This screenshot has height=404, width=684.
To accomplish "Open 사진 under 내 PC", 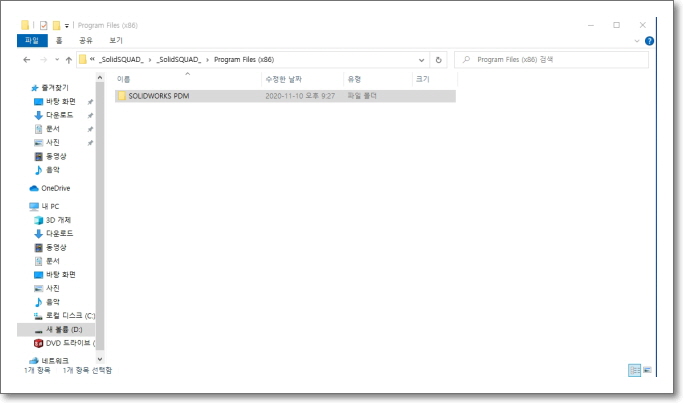I will pos(53,289).
